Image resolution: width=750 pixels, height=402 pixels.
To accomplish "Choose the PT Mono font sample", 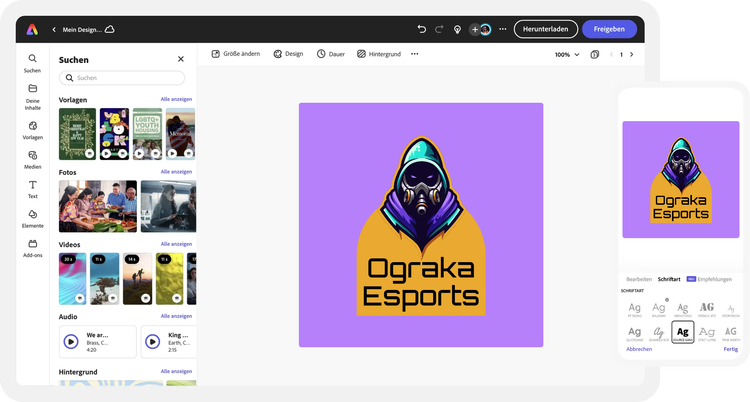I will pyautogui.click(x=635, y=309).
